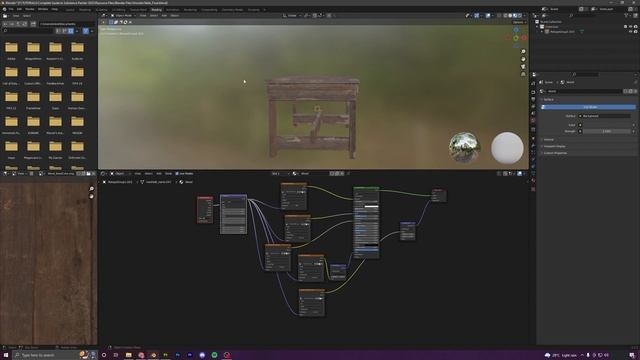Click the image editor zoom icon

click(x=91, y=189)
